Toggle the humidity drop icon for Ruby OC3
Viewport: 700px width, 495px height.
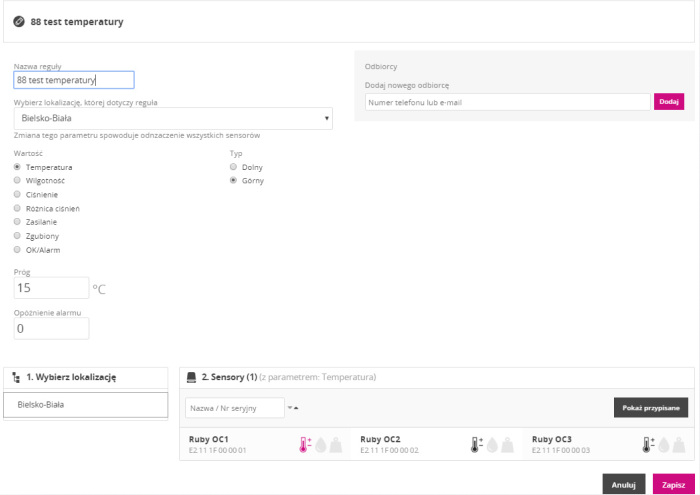click(x=663, y=445)
